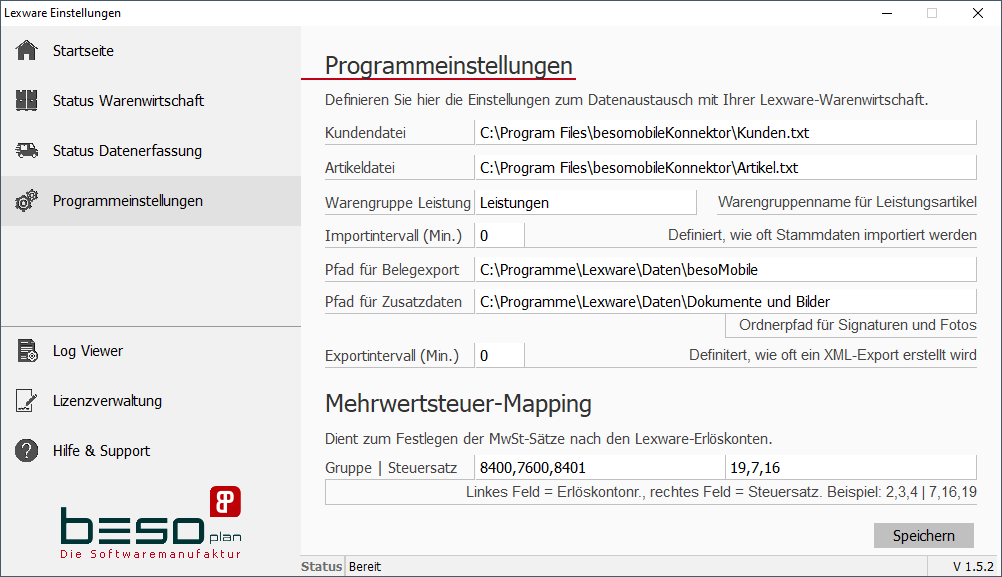
Task: Click the besoplan logo
Action: coord(151,523)
